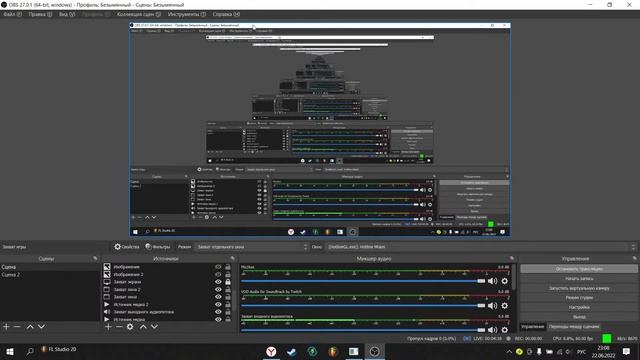
Task: Click Запустить виртуальную камеру button
Action: pyautogui.click(x=579, y=288)
